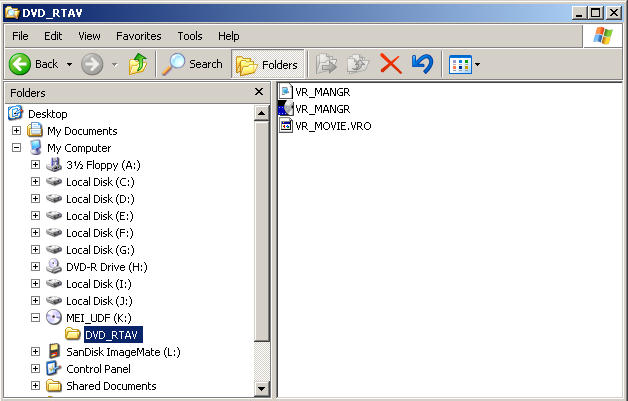Select My Documents folder icon
628x401 pixels.
[35, 130]
